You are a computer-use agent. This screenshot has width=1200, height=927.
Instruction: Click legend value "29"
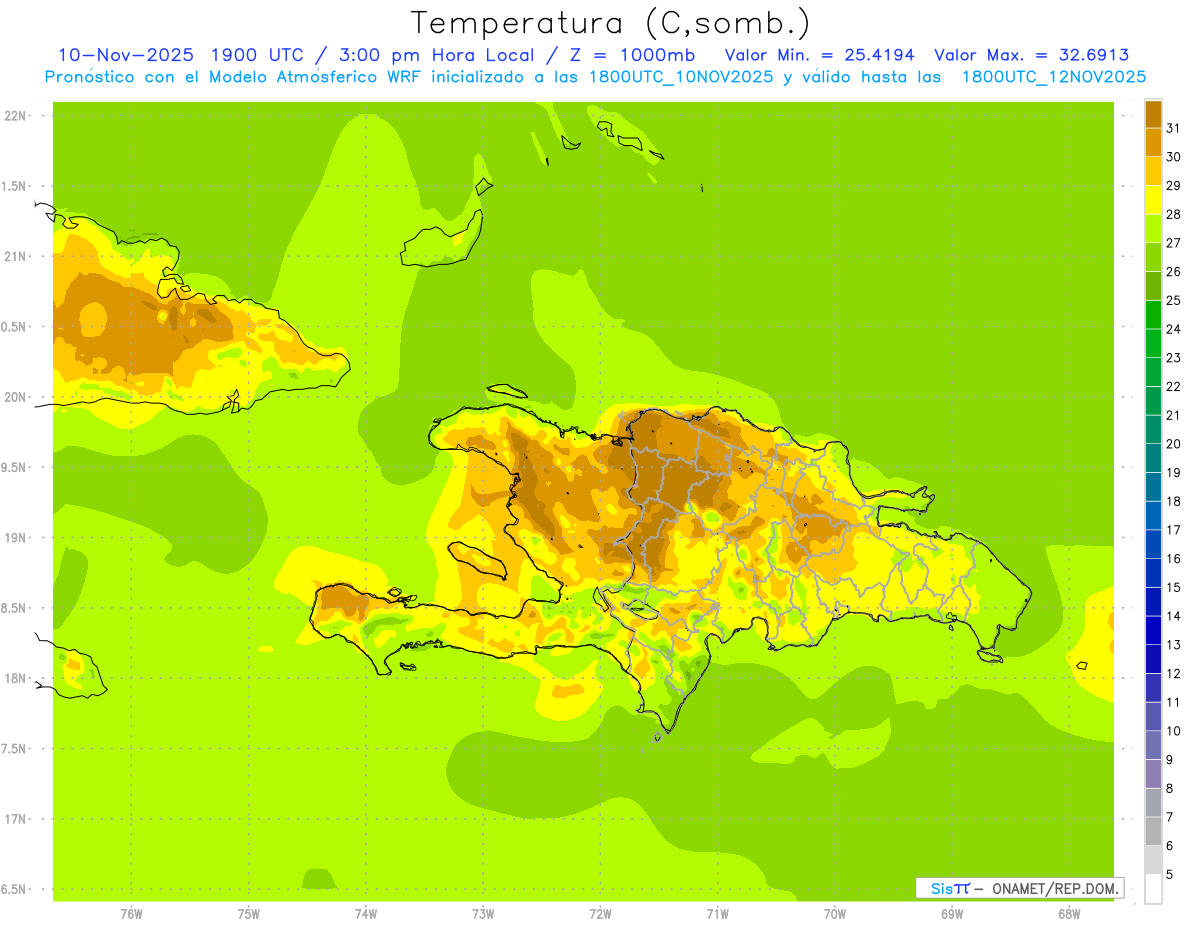click(x=1174, y=185)
